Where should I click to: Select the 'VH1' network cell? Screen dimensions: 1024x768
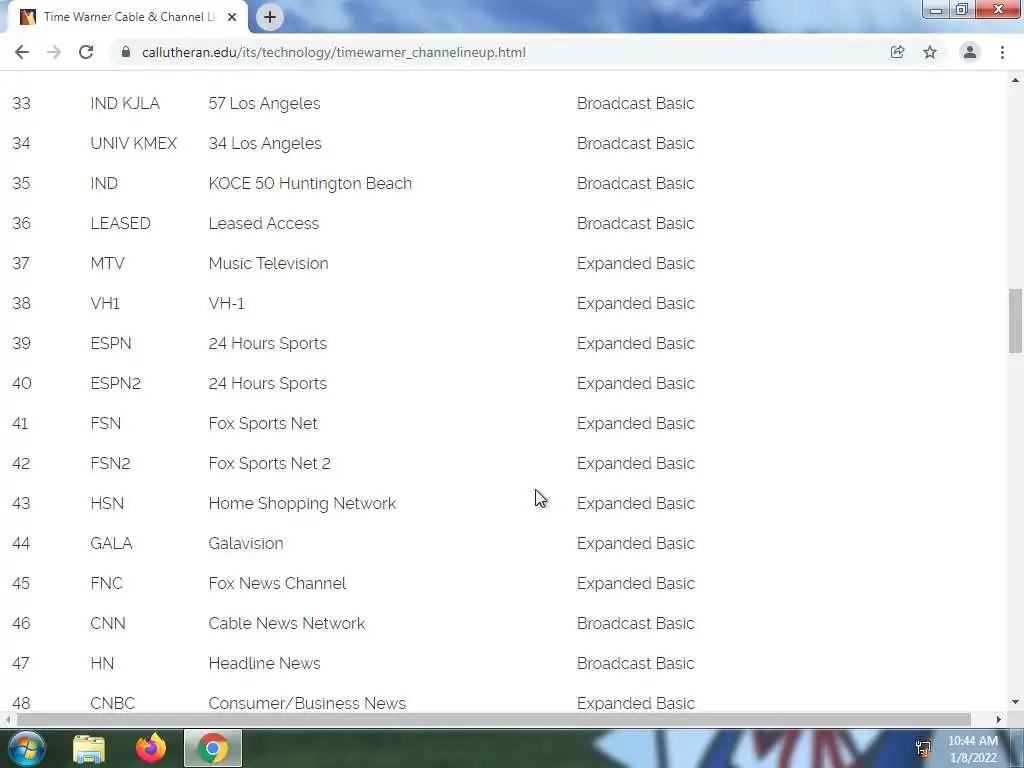coord(105,304)
